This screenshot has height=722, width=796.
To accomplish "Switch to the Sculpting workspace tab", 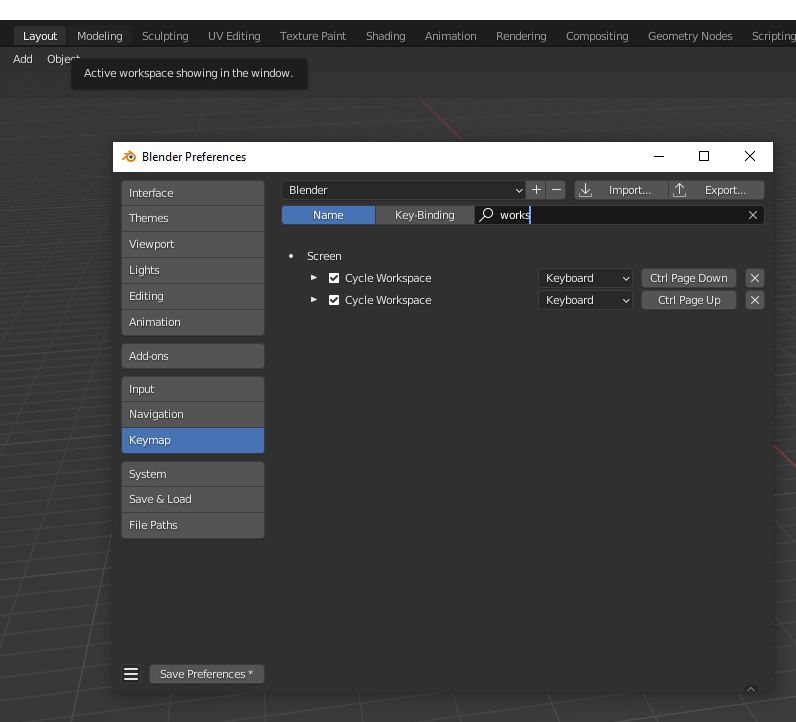I will [165, 36].
